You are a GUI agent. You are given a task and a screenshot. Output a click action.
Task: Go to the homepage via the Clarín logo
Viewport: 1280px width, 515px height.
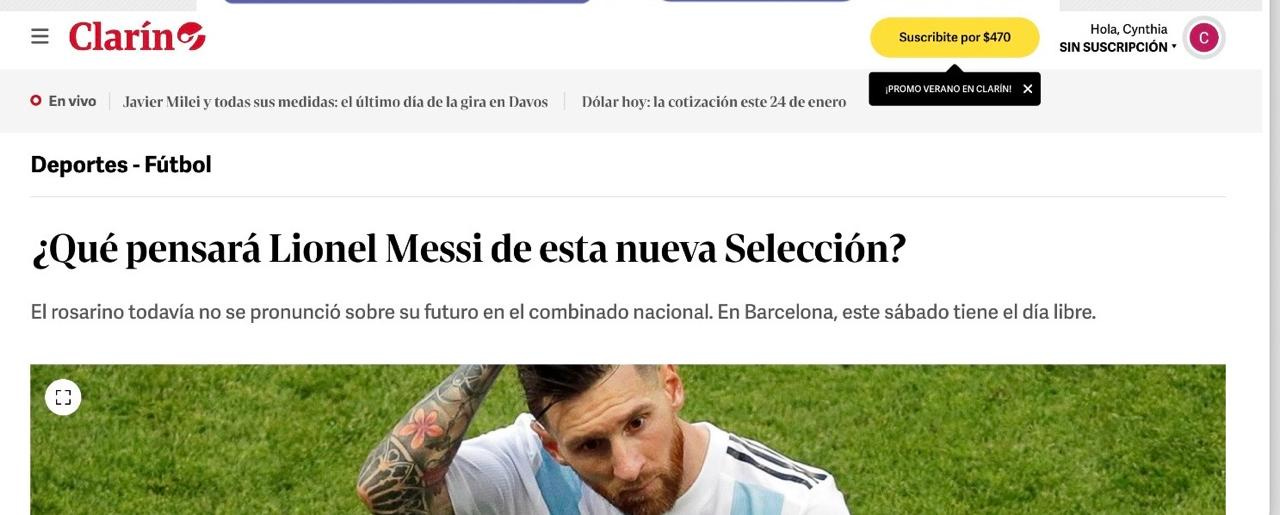point(137,37)
